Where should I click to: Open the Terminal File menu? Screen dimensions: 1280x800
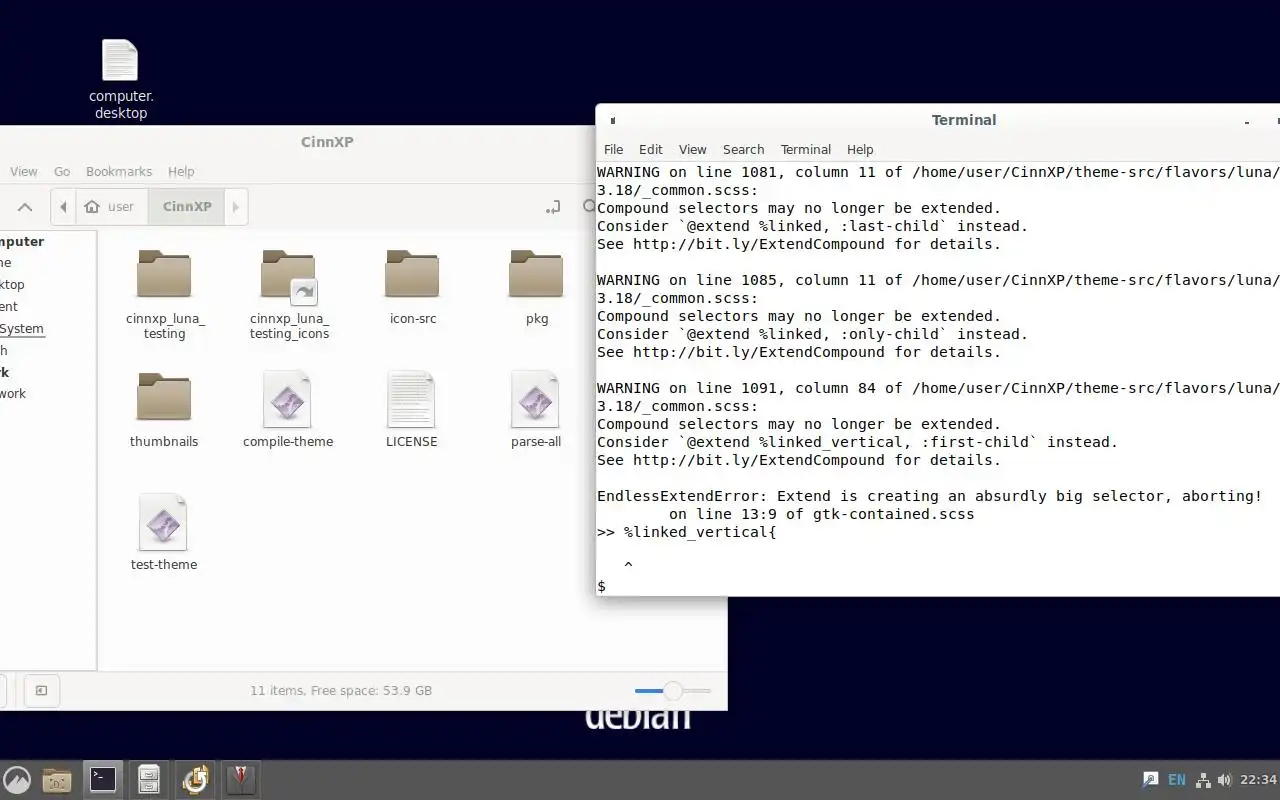[614, 149]
